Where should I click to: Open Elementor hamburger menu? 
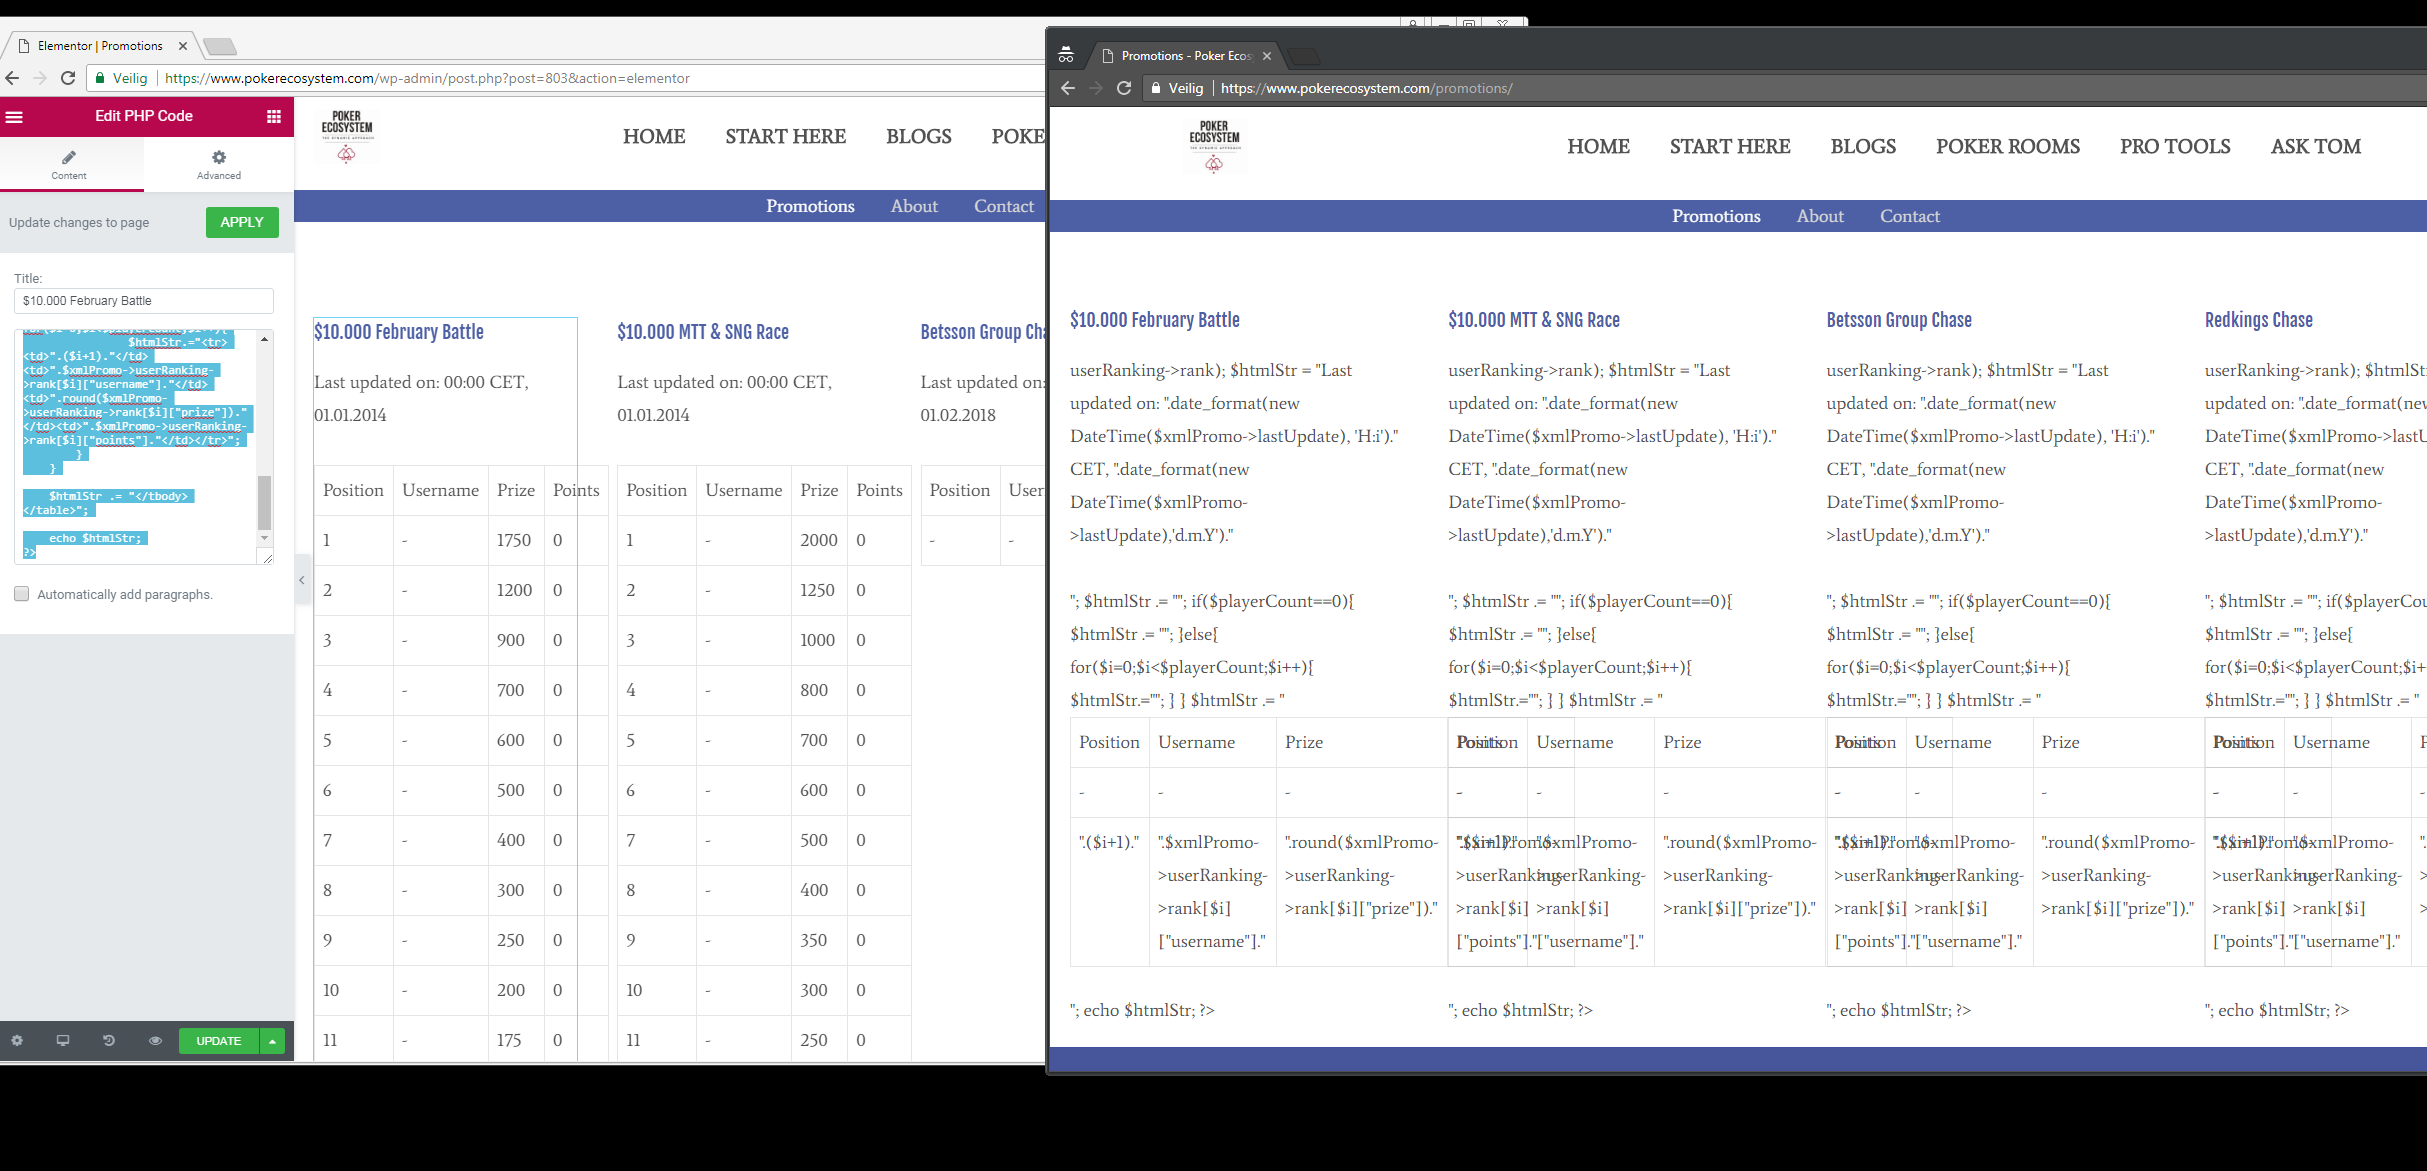(14, 117)
